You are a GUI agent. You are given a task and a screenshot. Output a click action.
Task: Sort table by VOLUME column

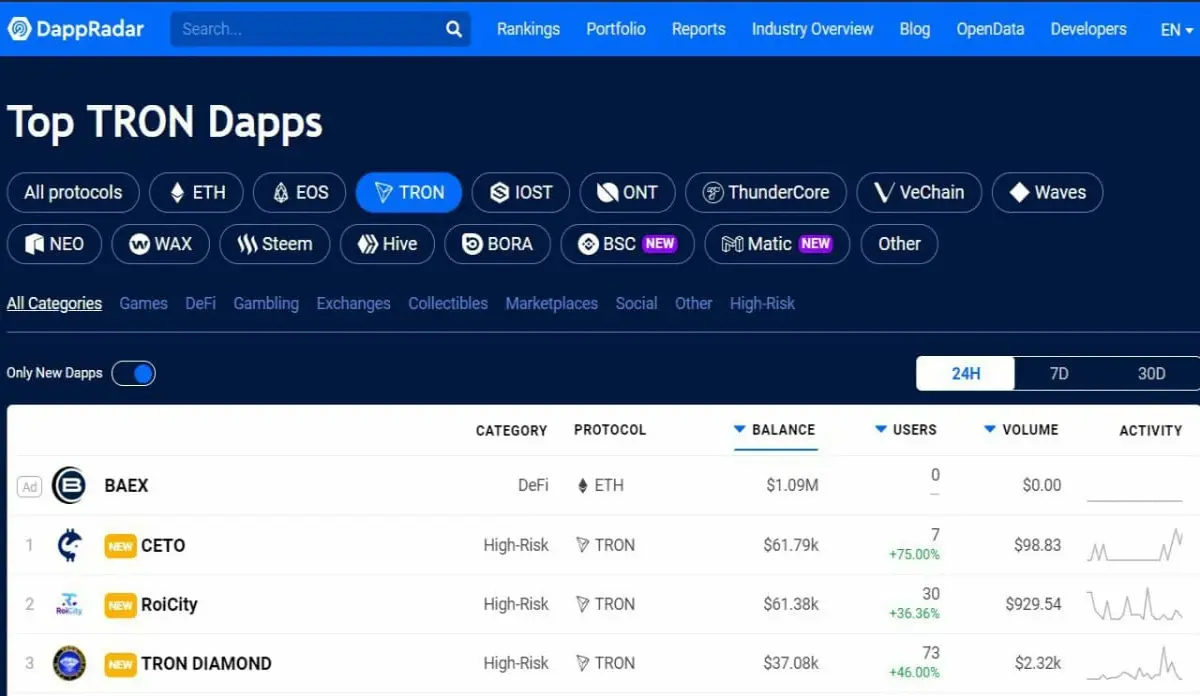[x=1021, y=430]
